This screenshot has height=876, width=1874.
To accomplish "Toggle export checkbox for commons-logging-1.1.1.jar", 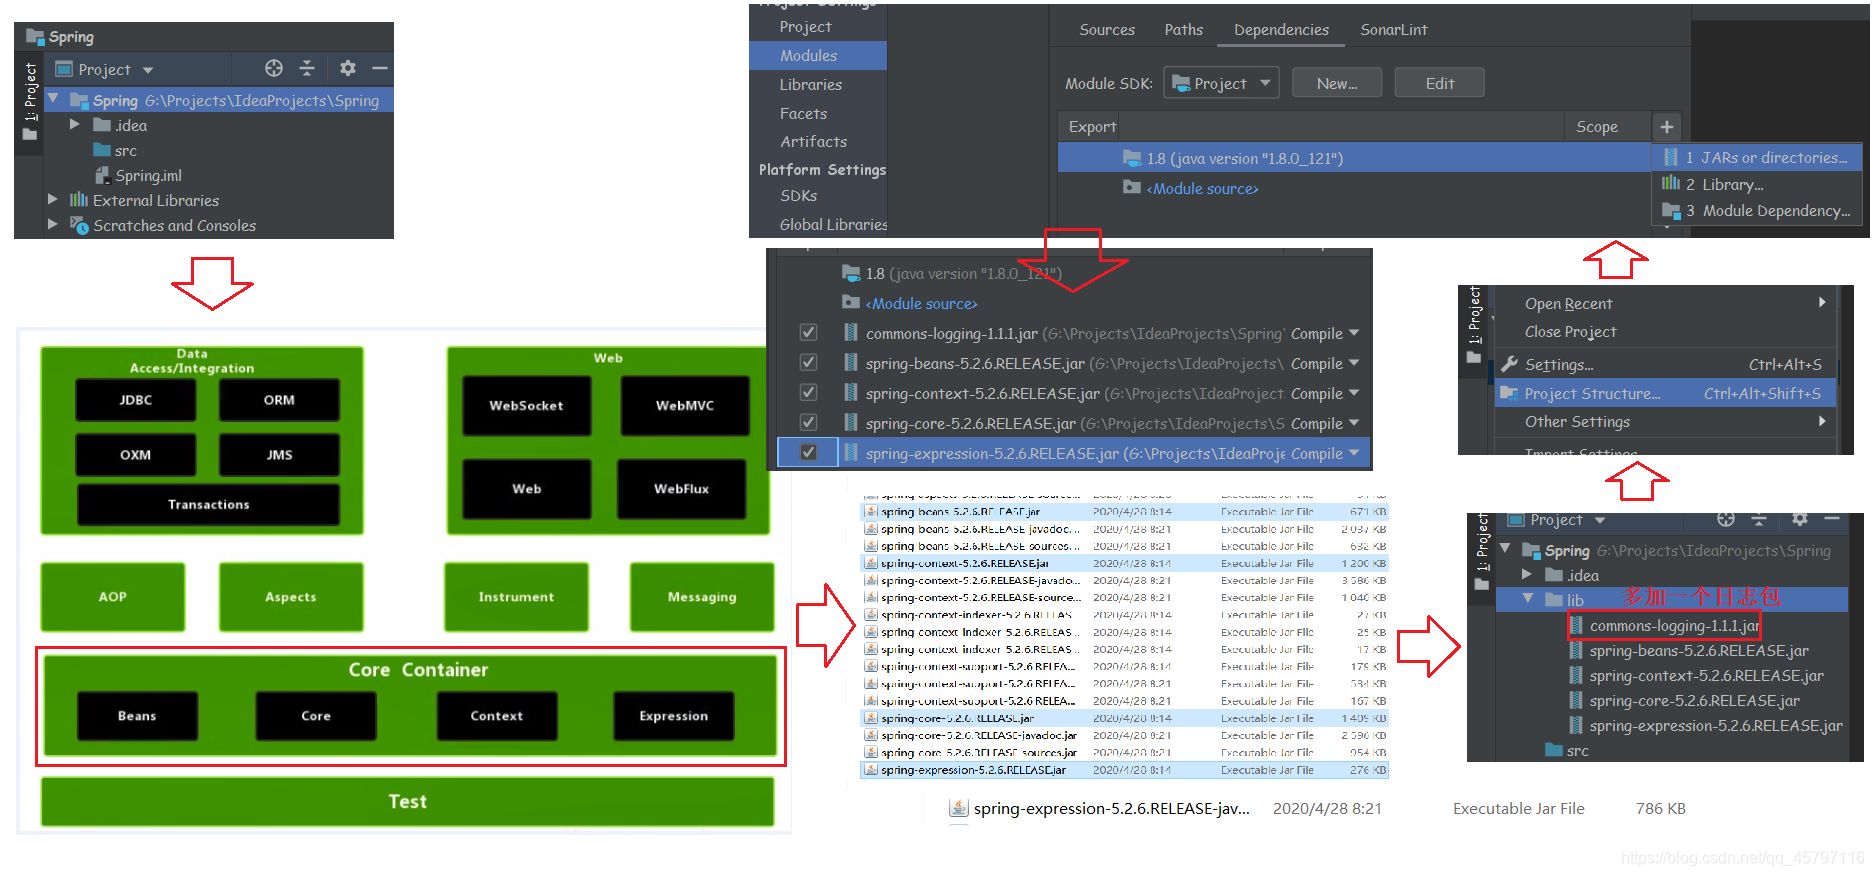I will [x=808, y=332].
